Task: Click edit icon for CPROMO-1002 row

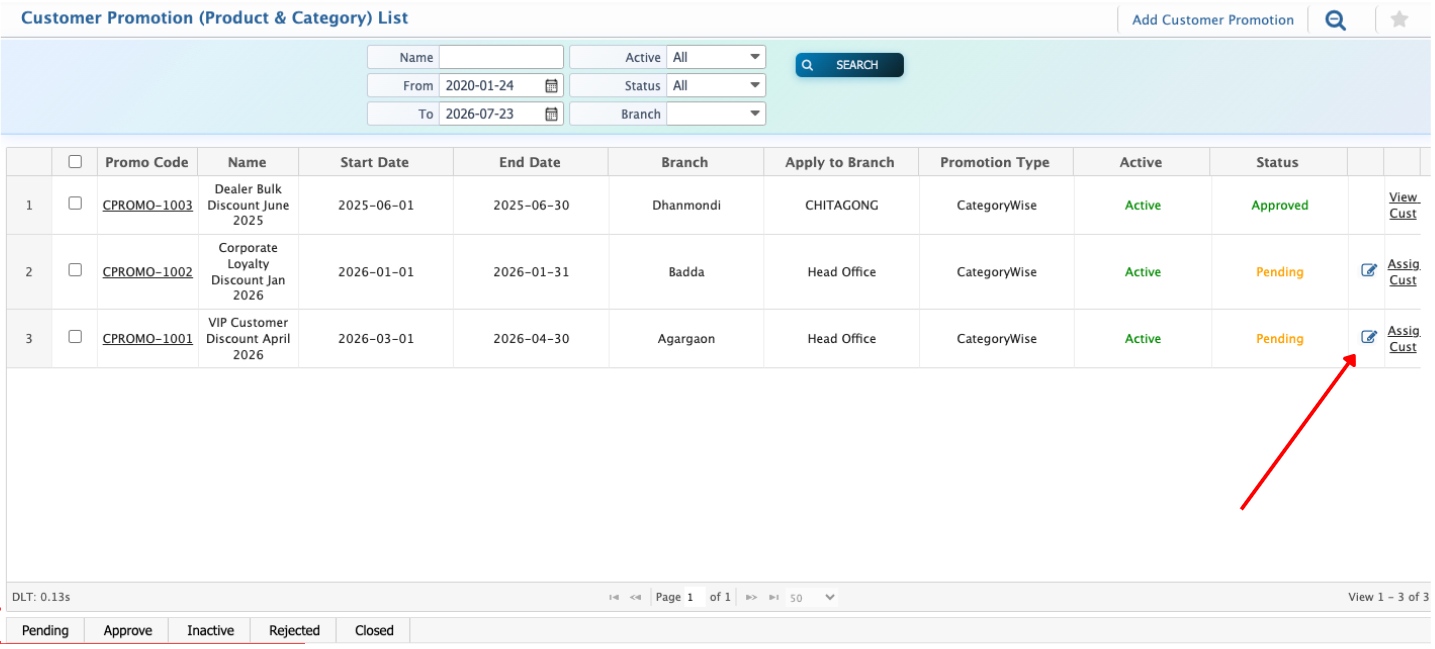Action: pos(1369,271)
